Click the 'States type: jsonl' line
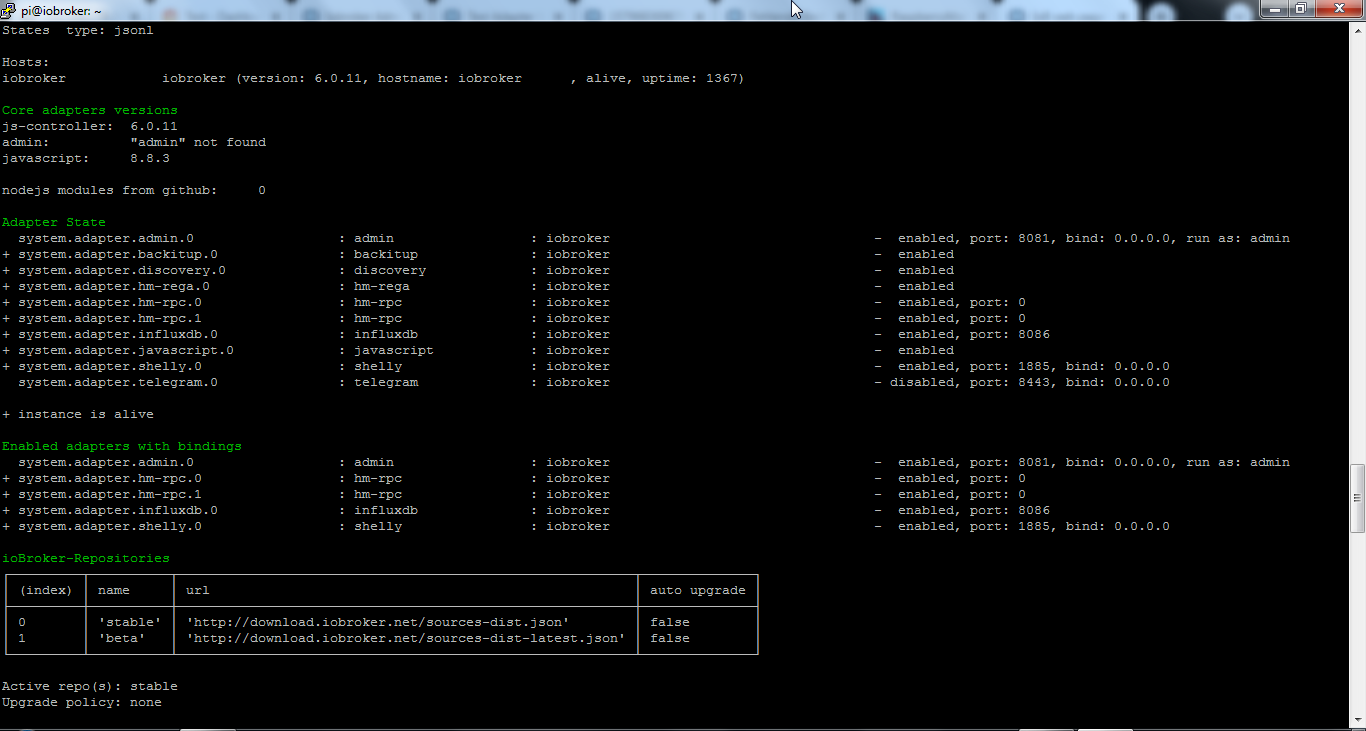Screen dimensions: 1366x731 (78, 30)
